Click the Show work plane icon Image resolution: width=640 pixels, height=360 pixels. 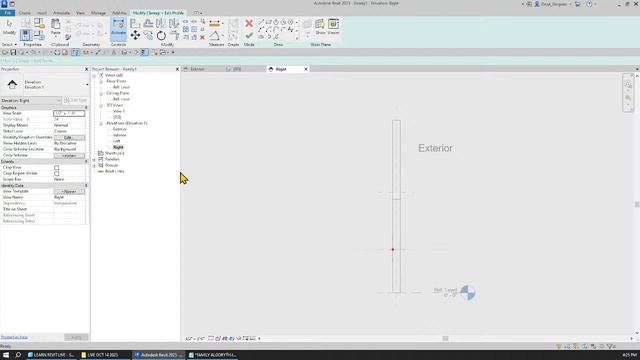point(320,26)
